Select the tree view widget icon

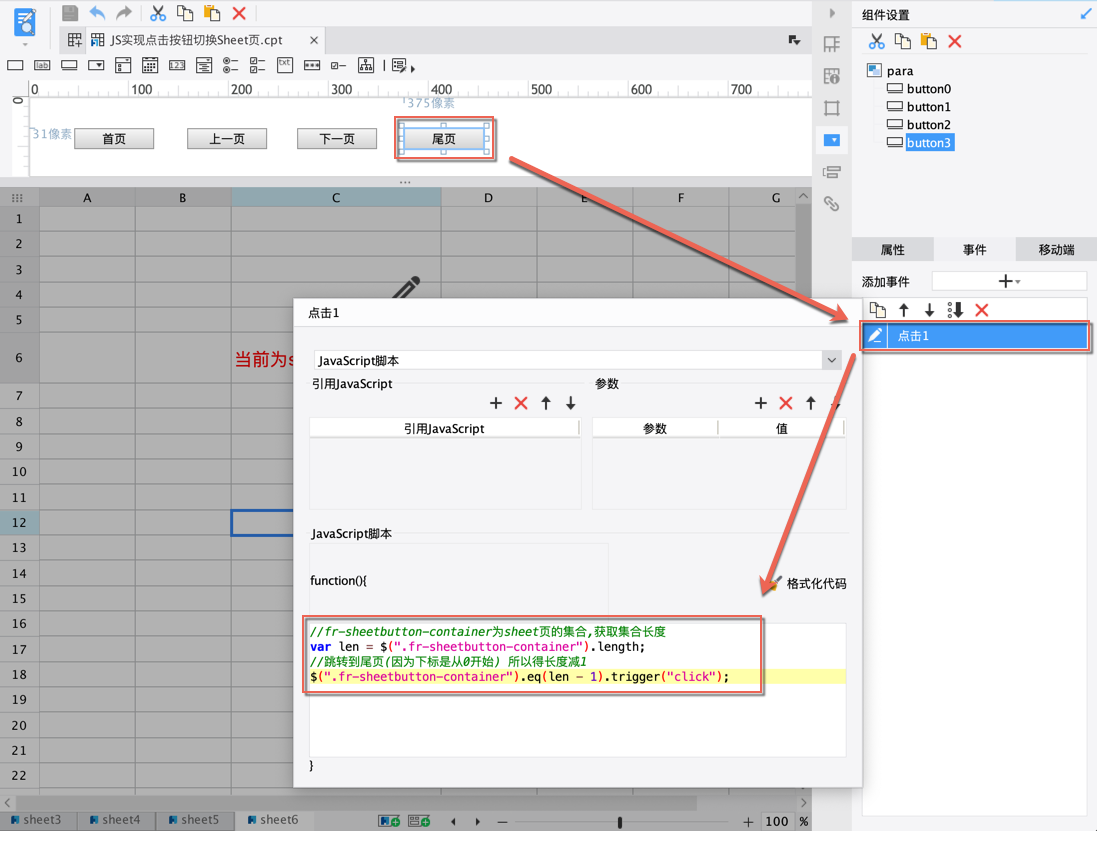coord(365,66)
